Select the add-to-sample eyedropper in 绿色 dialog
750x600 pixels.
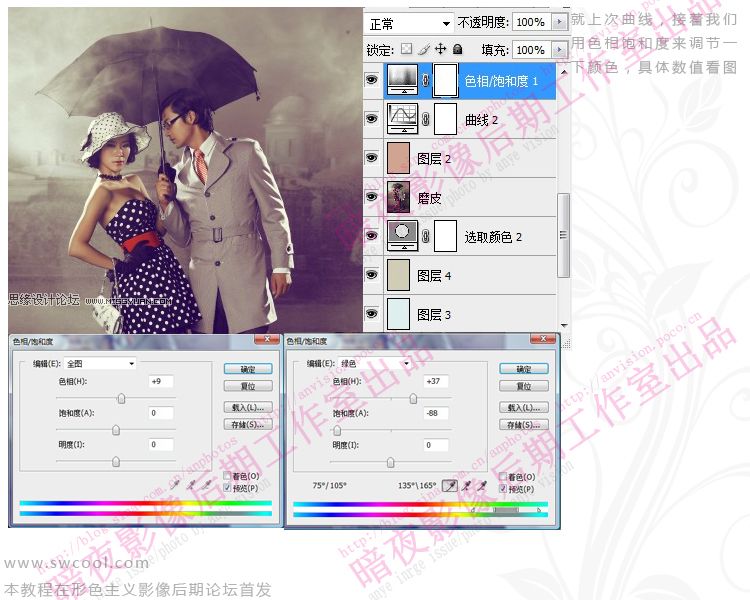tap(466, 486)
